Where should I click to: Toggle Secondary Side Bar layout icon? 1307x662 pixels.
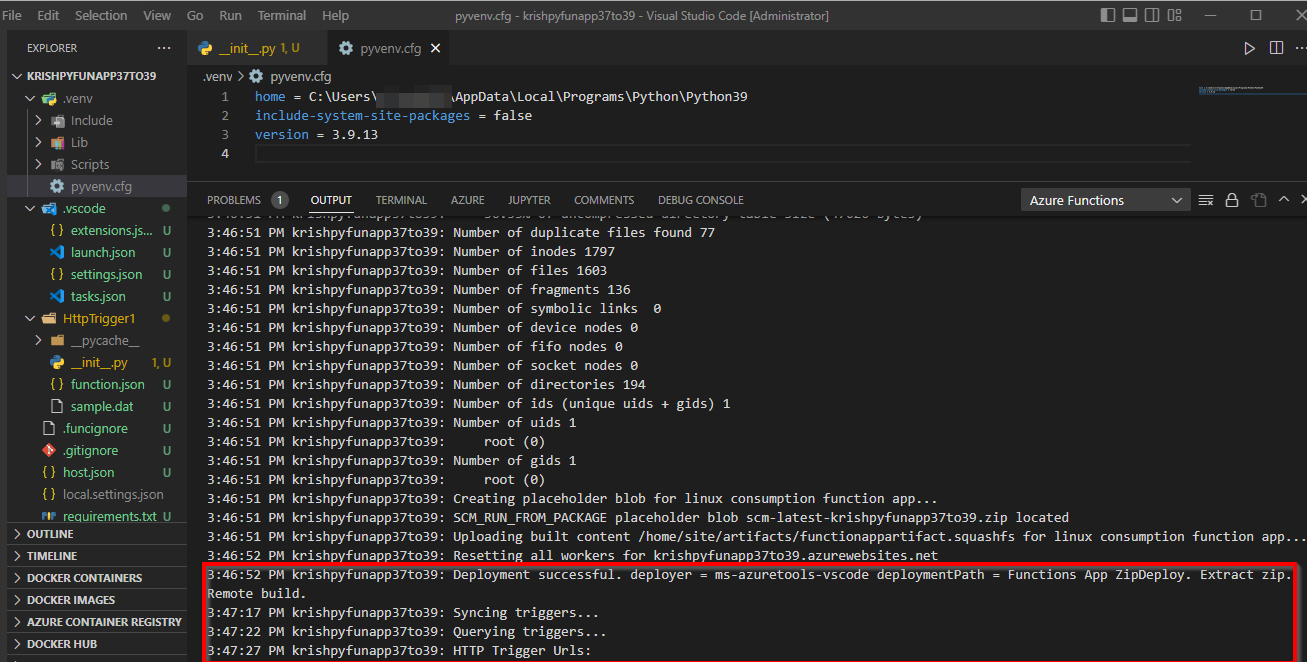(1153, 15)
